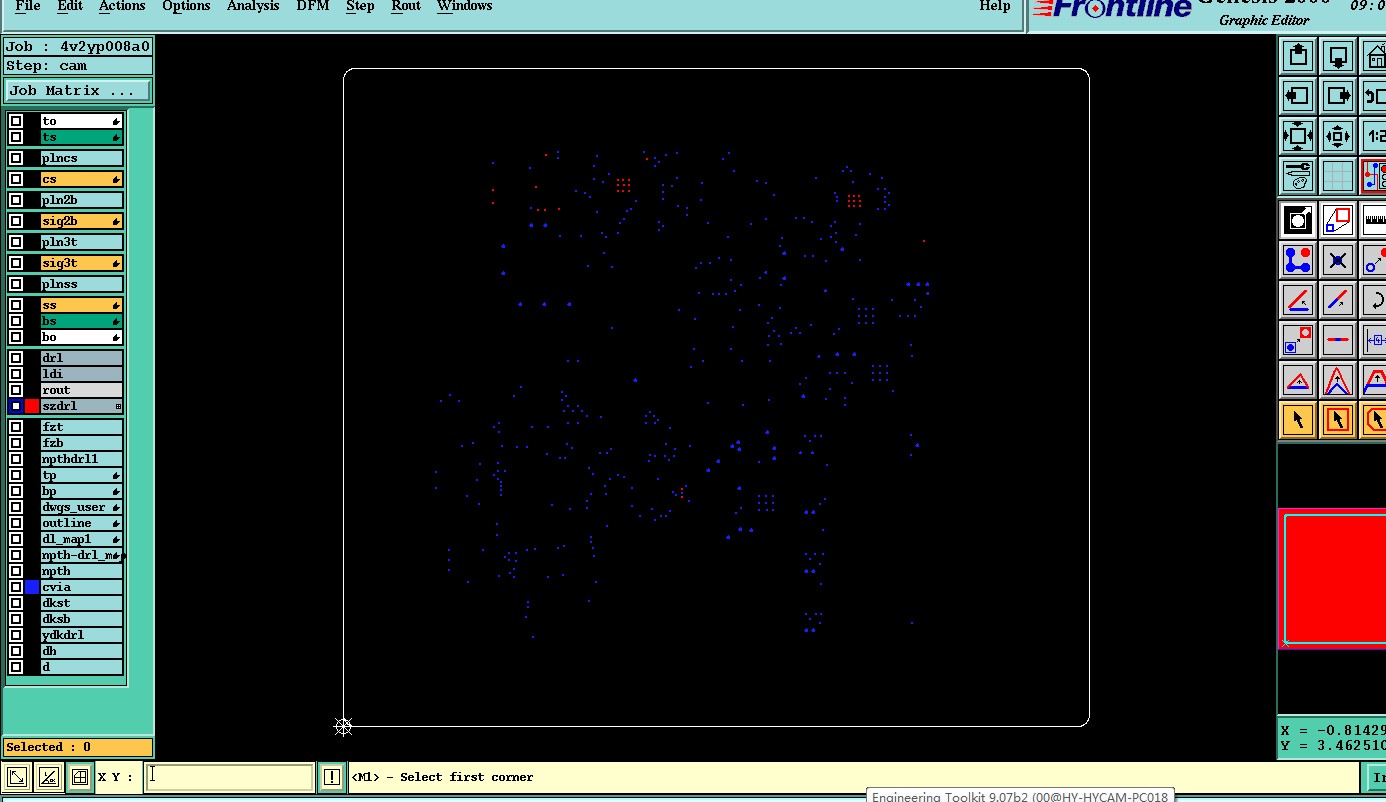Viewport: 1386px width, 802px height.
Task: Toggle the checkbox for layer plnss
Action: pyautogui.click(x=16, y=284)
